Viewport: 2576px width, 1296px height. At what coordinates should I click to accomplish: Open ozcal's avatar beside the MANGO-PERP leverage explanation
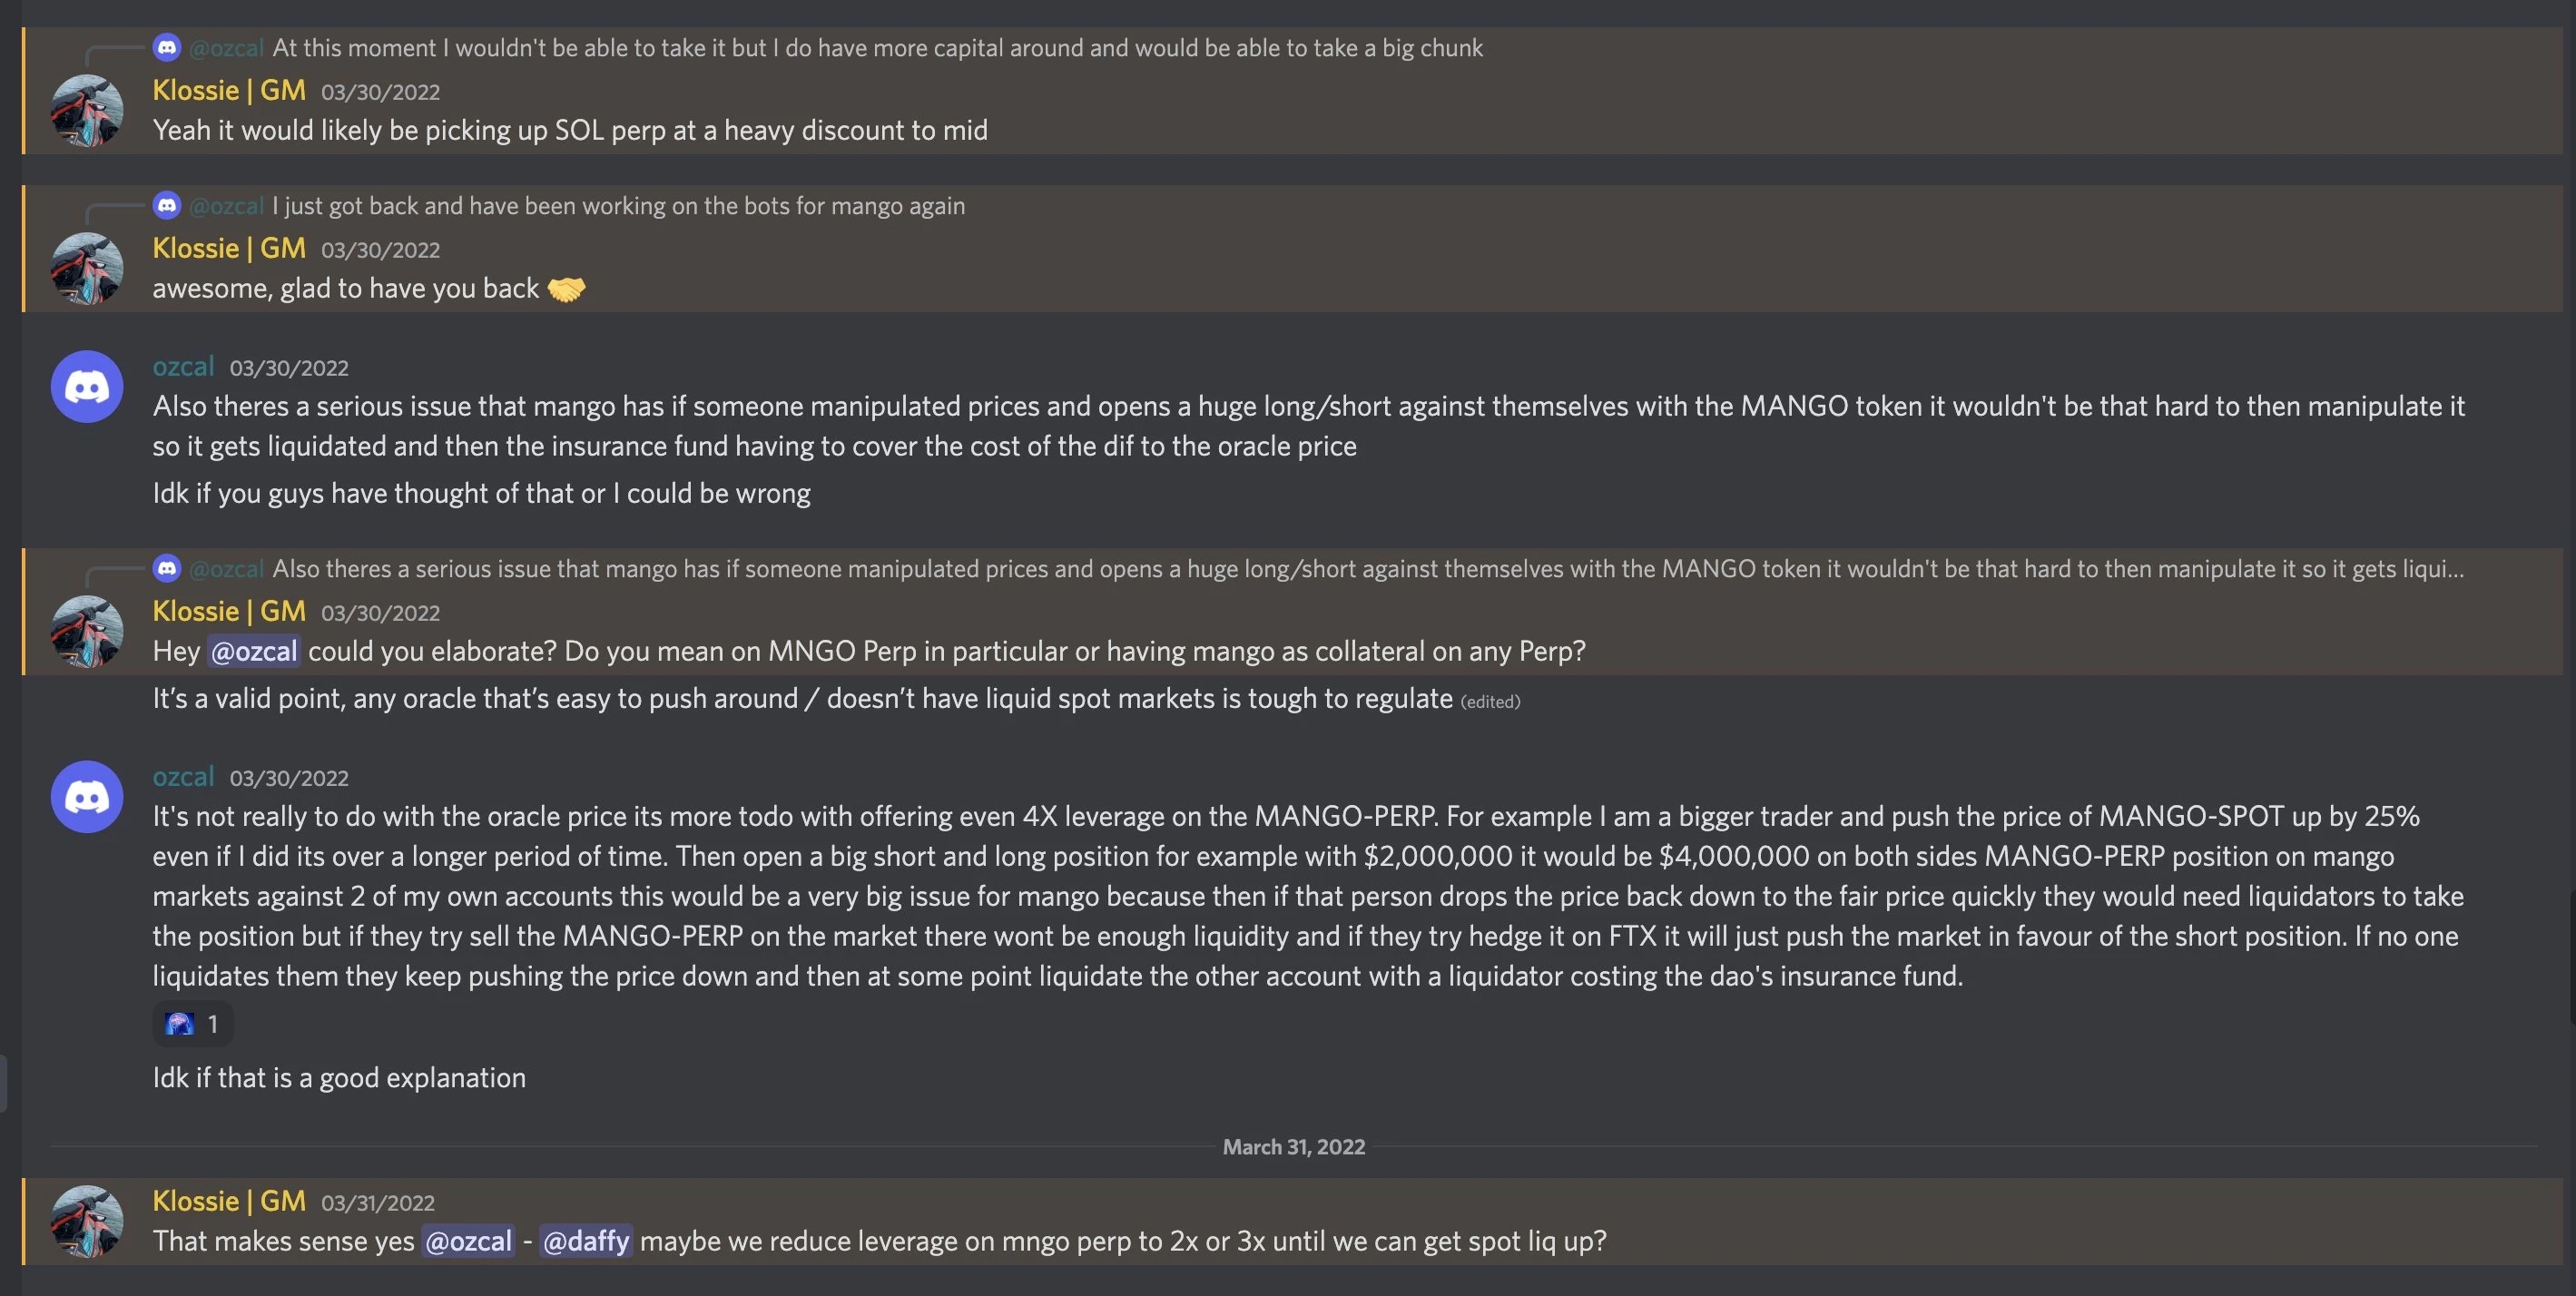pos(87,796)
